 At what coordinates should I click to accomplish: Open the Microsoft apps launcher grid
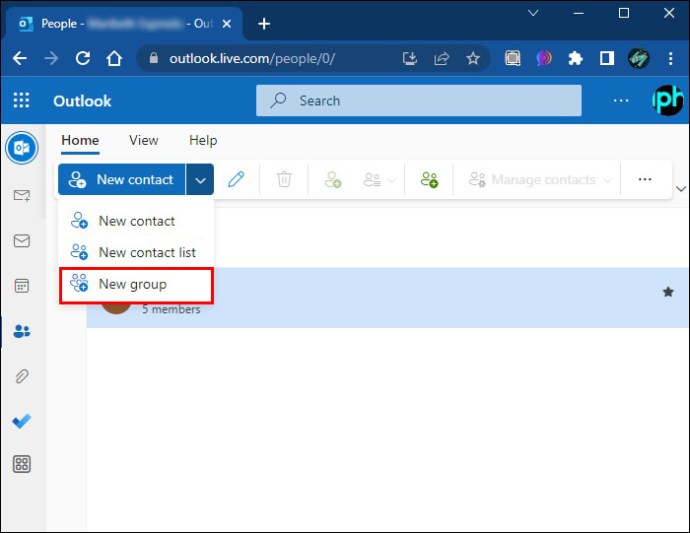tap(21, 100)
